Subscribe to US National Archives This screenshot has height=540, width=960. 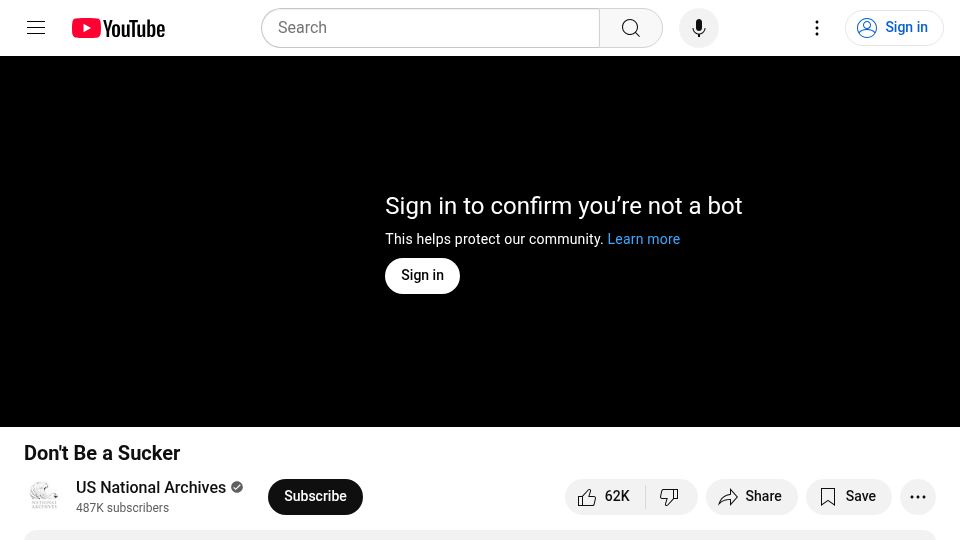(x=315, y=497)
